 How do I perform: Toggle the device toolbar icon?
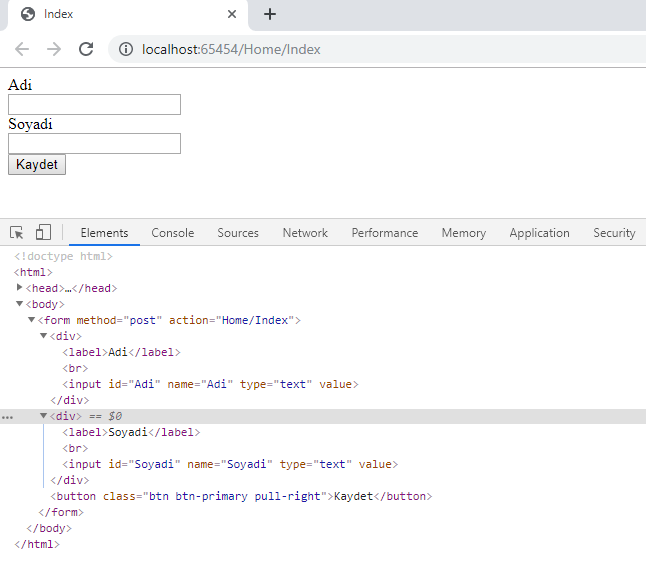pos(43,232)
